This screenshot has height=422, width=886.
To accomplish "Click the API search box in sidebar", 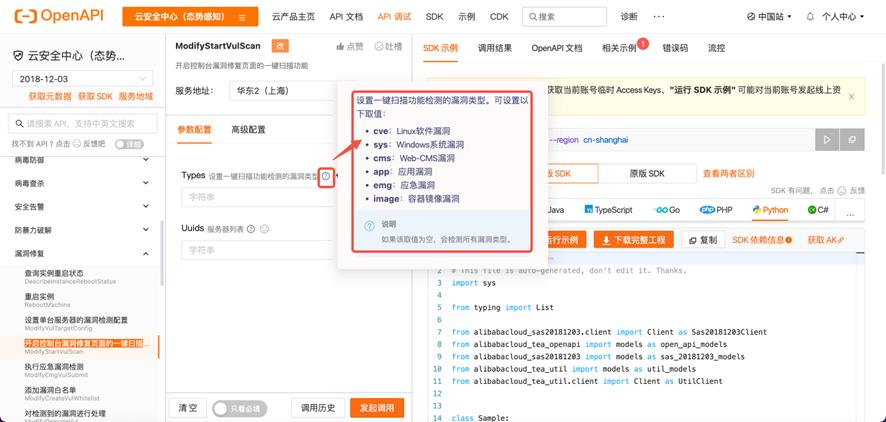I will (82, 123).
